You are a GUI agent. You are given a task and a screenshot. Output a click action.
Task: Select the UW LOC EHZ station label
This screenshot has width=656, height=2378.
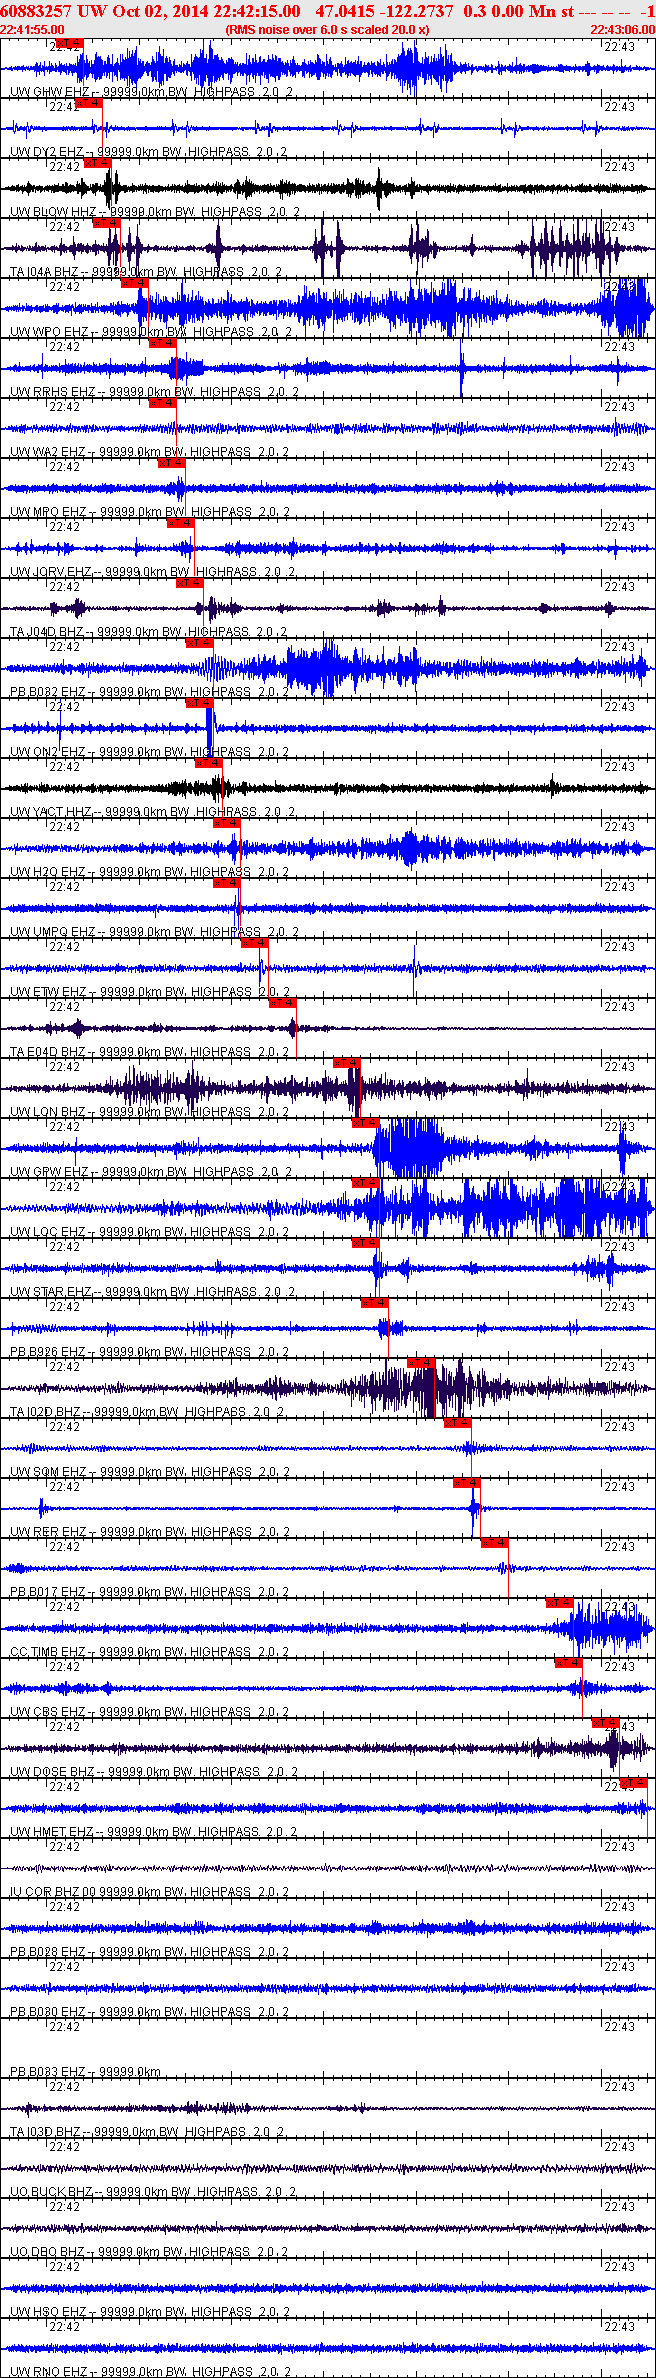tap(50, 1232)
